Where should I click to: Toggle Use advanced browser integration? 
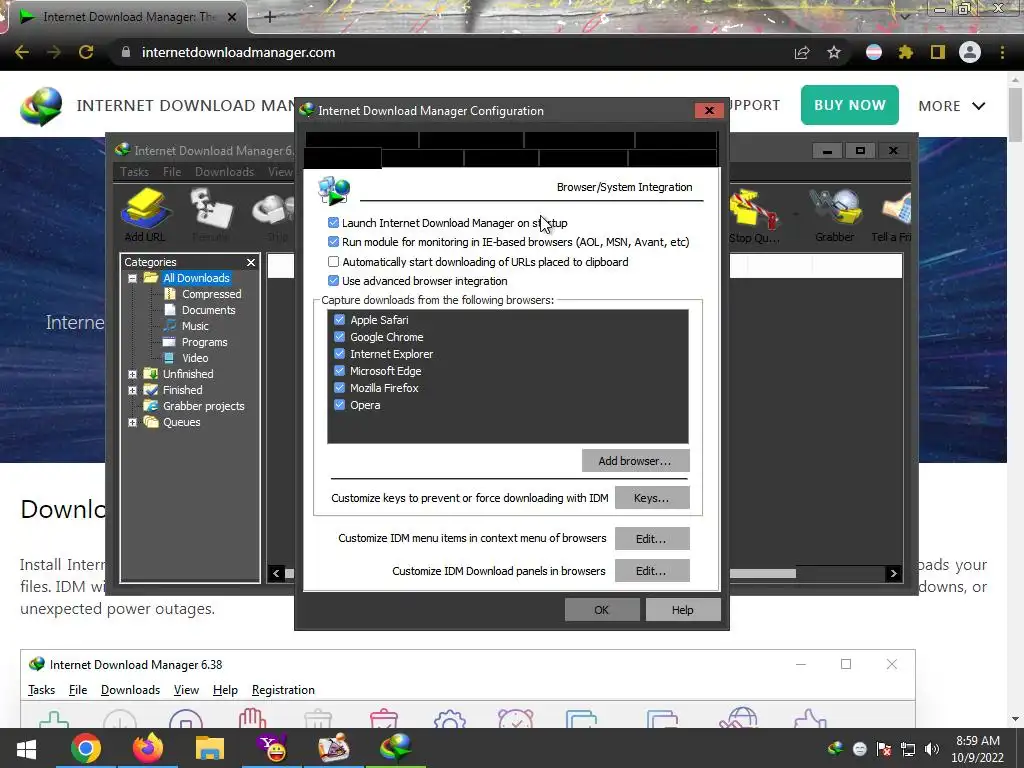(333, 281)
